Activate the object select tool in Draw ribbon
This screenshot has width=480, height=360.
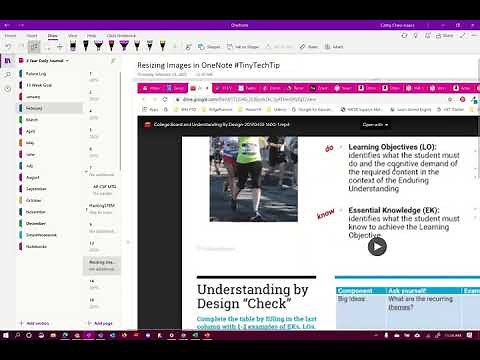[34, 47]
